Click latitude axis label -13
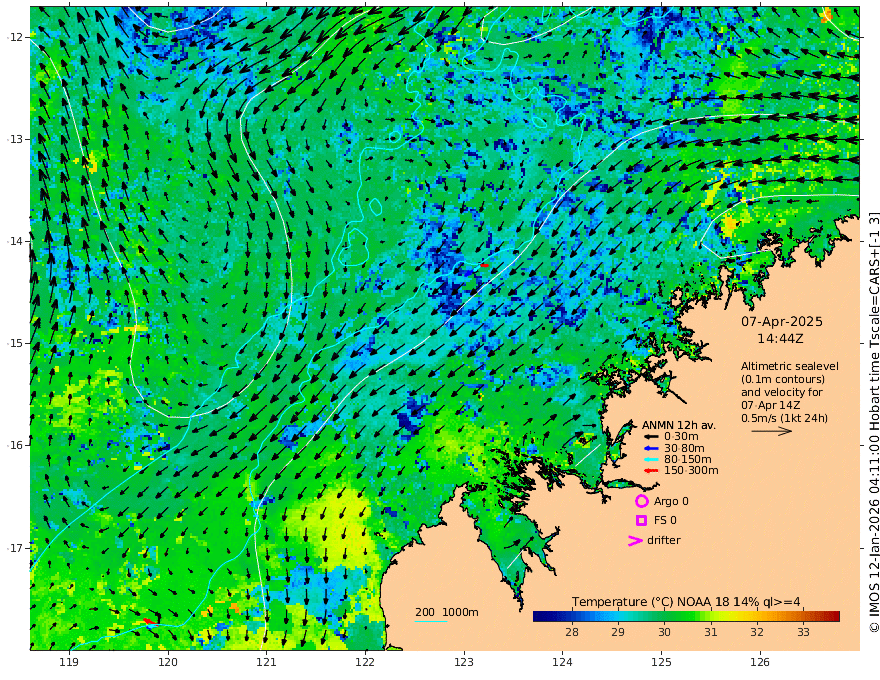Screen dimensions: 880x680 pyautogui.click(x=15, y=139)
